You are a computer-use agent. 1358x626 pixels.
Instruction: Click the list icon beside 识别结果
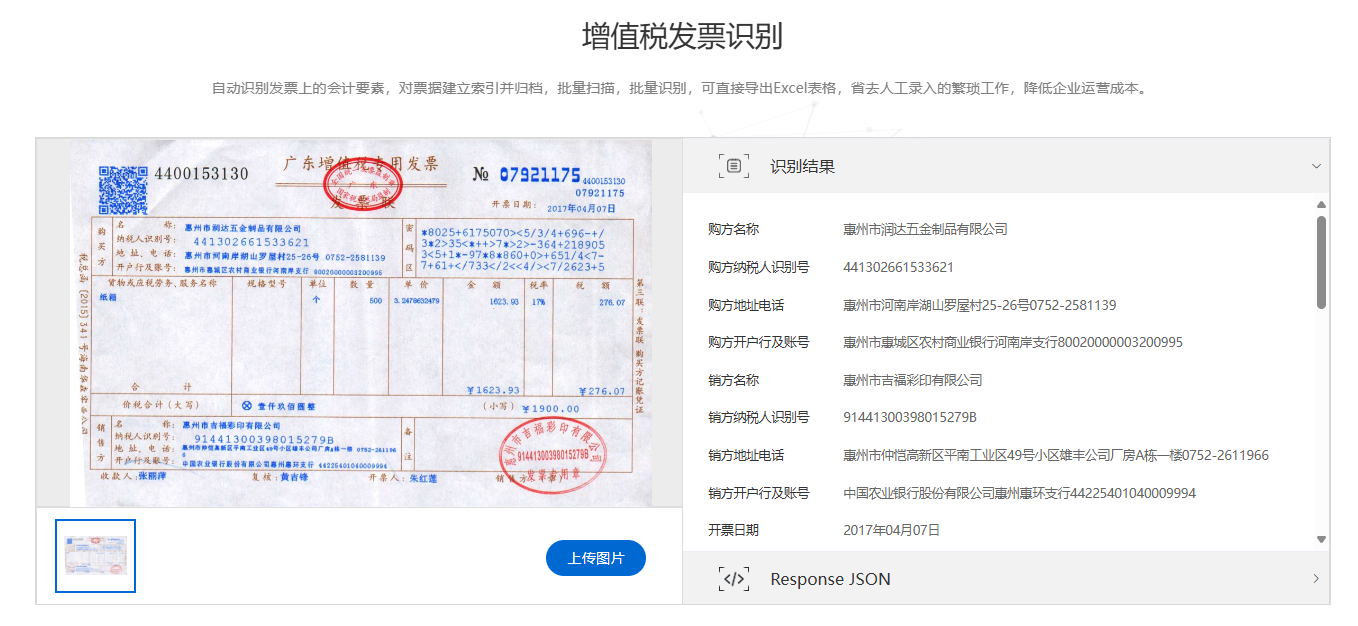[734, 166]
